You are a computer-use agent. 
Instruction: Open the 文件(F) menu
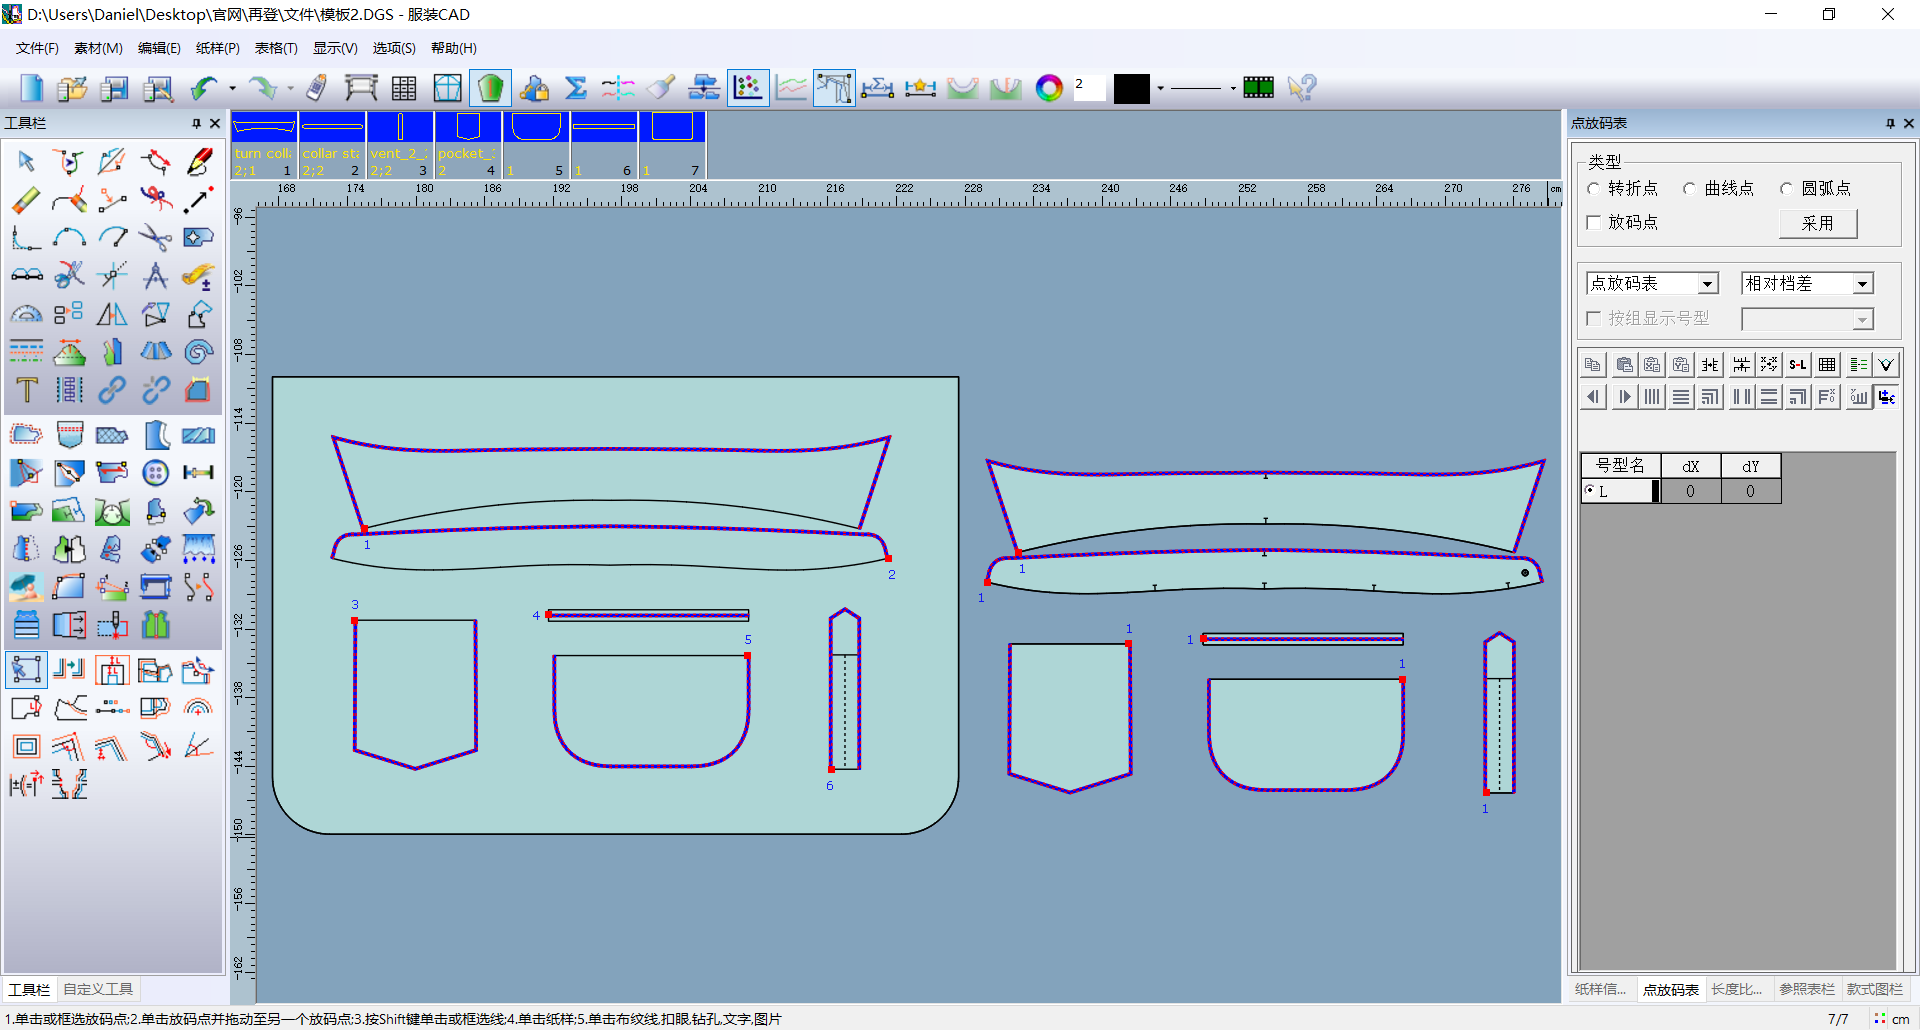(x=37, y=48)
